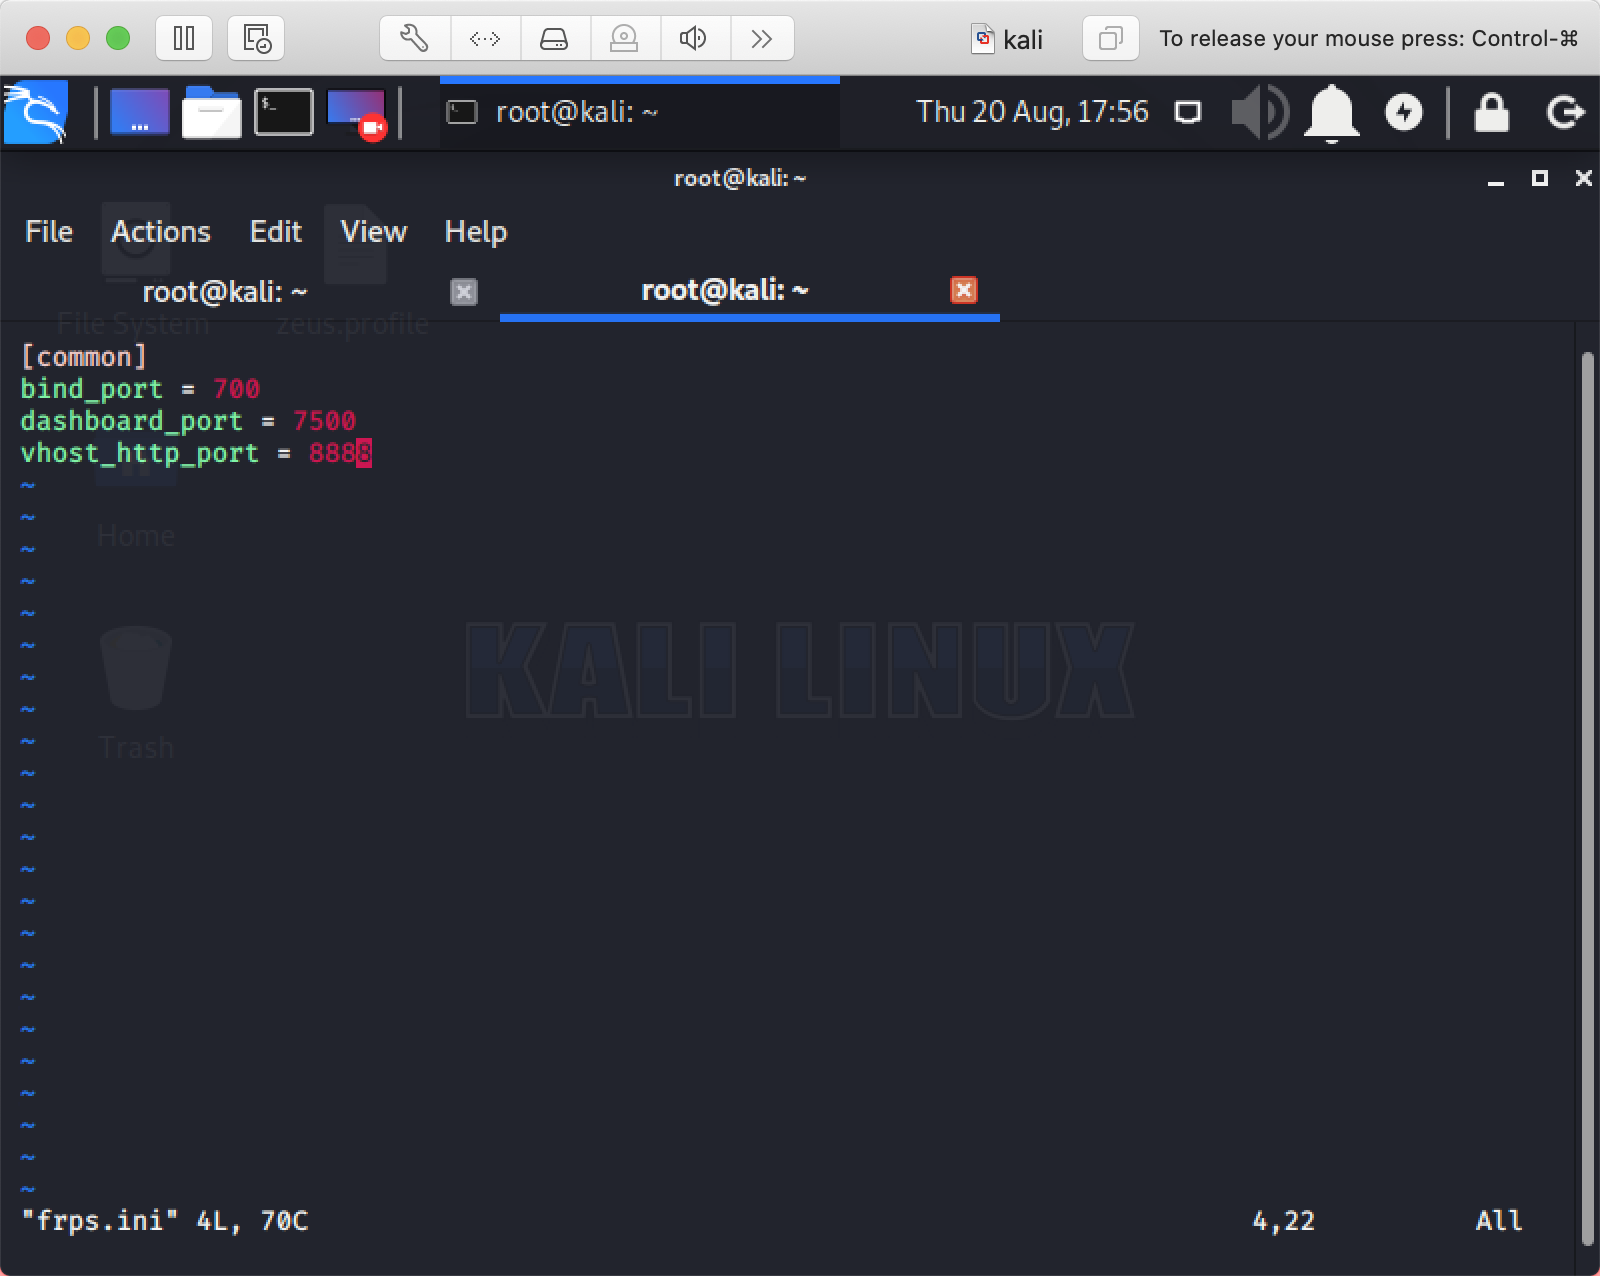The image size is (1600, 1276).
Task: Click the terminal vertical scrollbar
Action: [1588, 798]
